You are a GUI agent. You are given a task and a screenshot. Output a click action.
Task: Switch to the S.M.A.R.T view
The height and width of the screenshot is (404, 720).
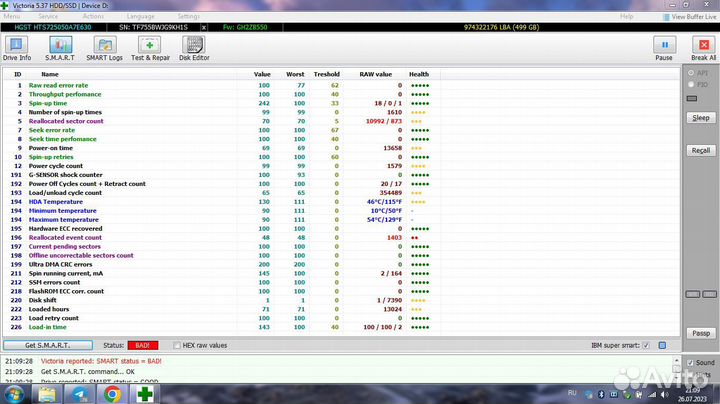(x=59, y=49)
